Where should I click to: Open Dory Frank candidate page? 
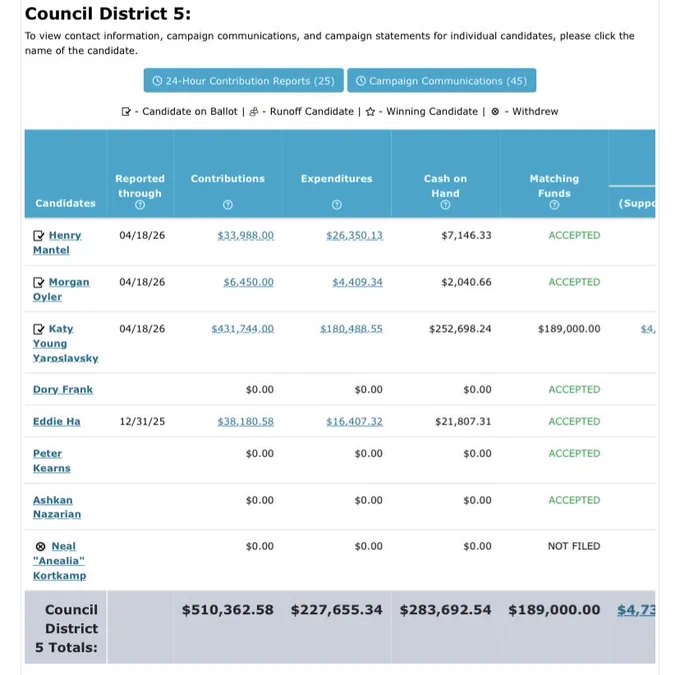63,390
